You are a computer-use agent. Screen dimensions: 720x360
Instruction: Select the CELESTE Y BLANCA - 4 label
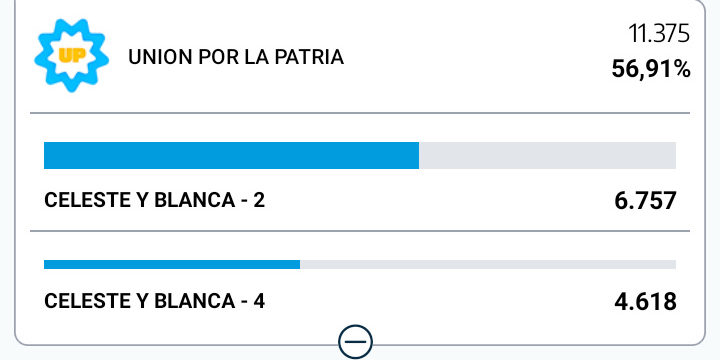[x=155, y=301]
